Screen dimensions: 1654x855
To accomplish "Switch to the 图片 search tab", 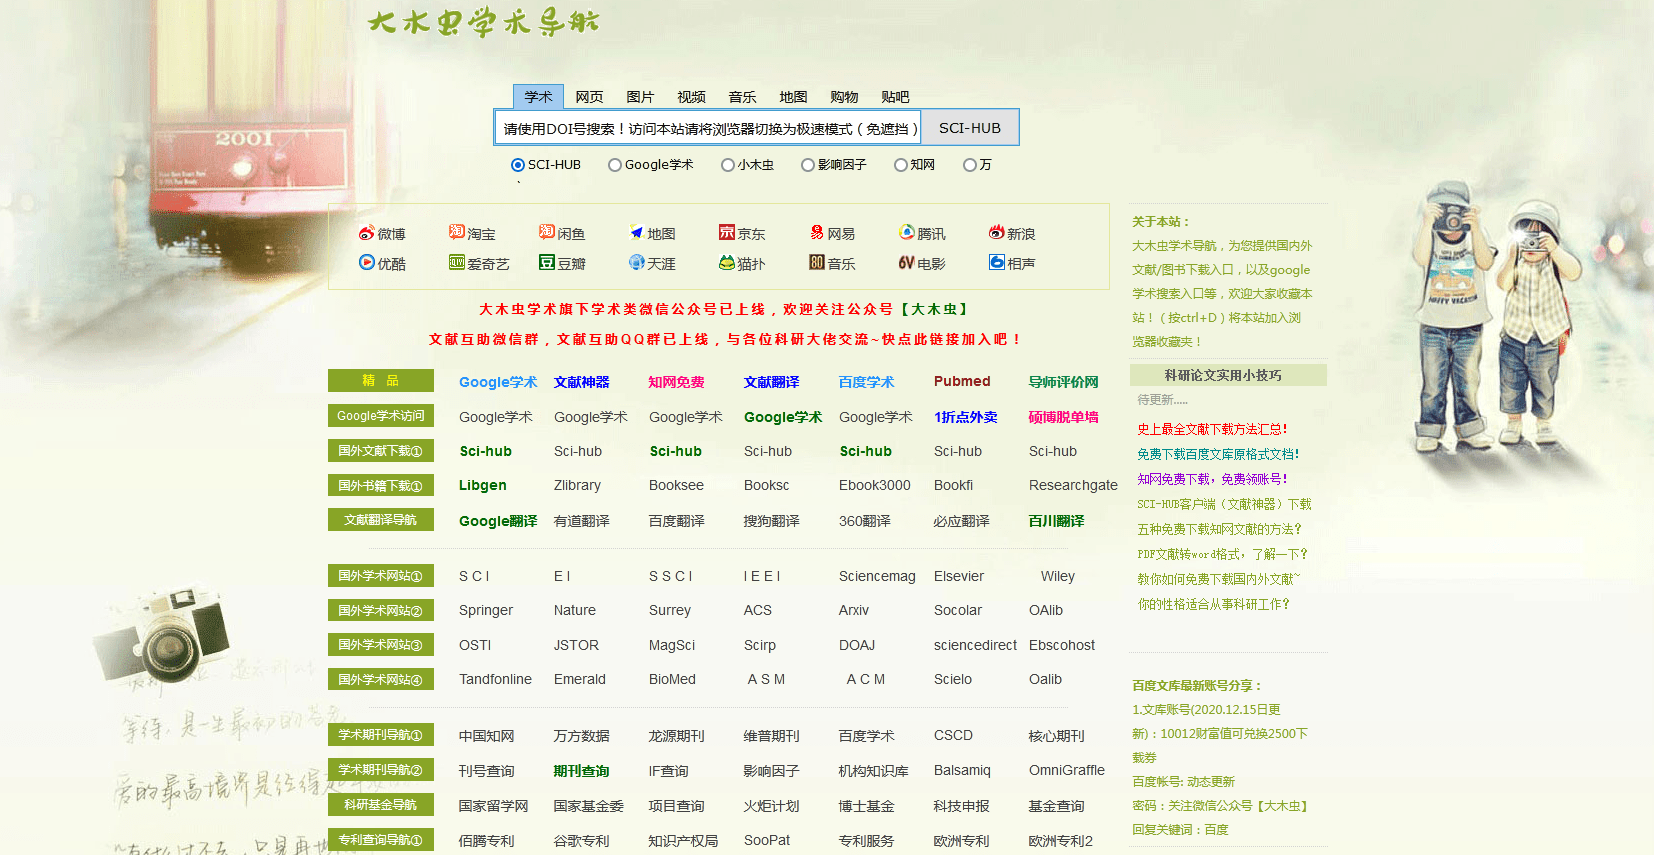I will 640,96.
